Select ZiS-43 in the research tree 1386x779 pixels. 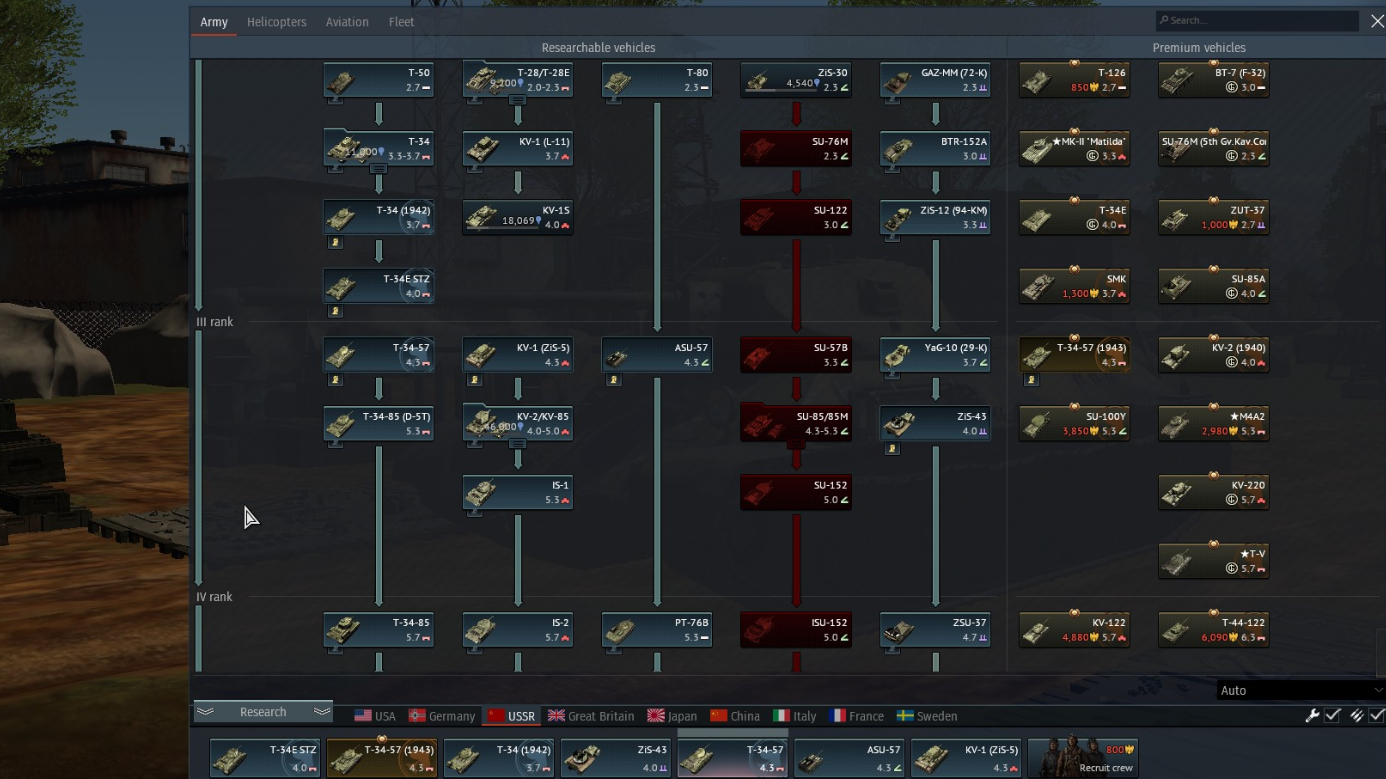point(935,424)
